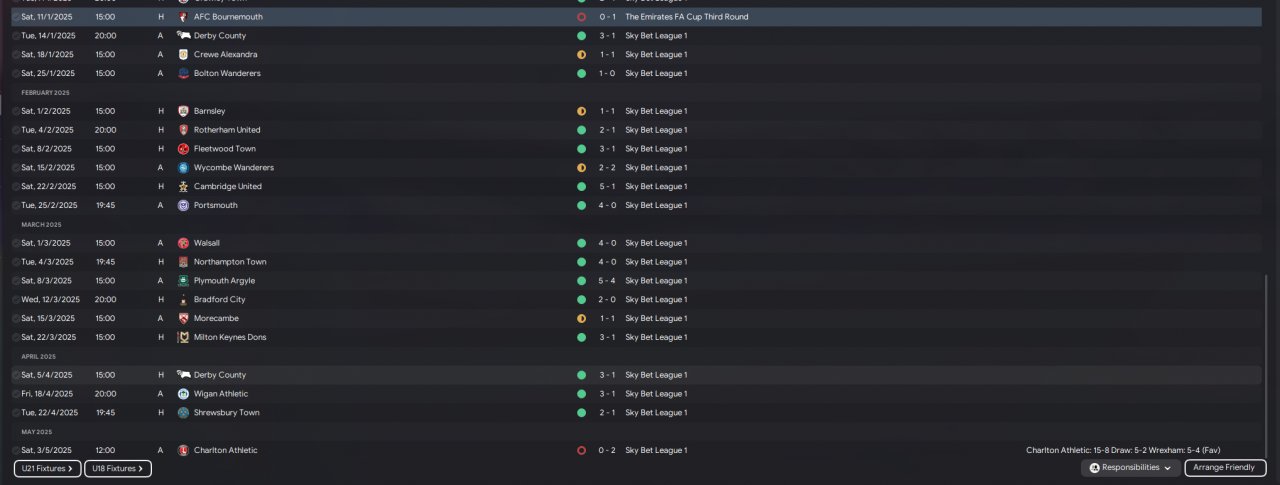Toggle the selection circle for Sat, 3/5/2025 fixture
Screen dimensions: 1280x485
point(16,450)
